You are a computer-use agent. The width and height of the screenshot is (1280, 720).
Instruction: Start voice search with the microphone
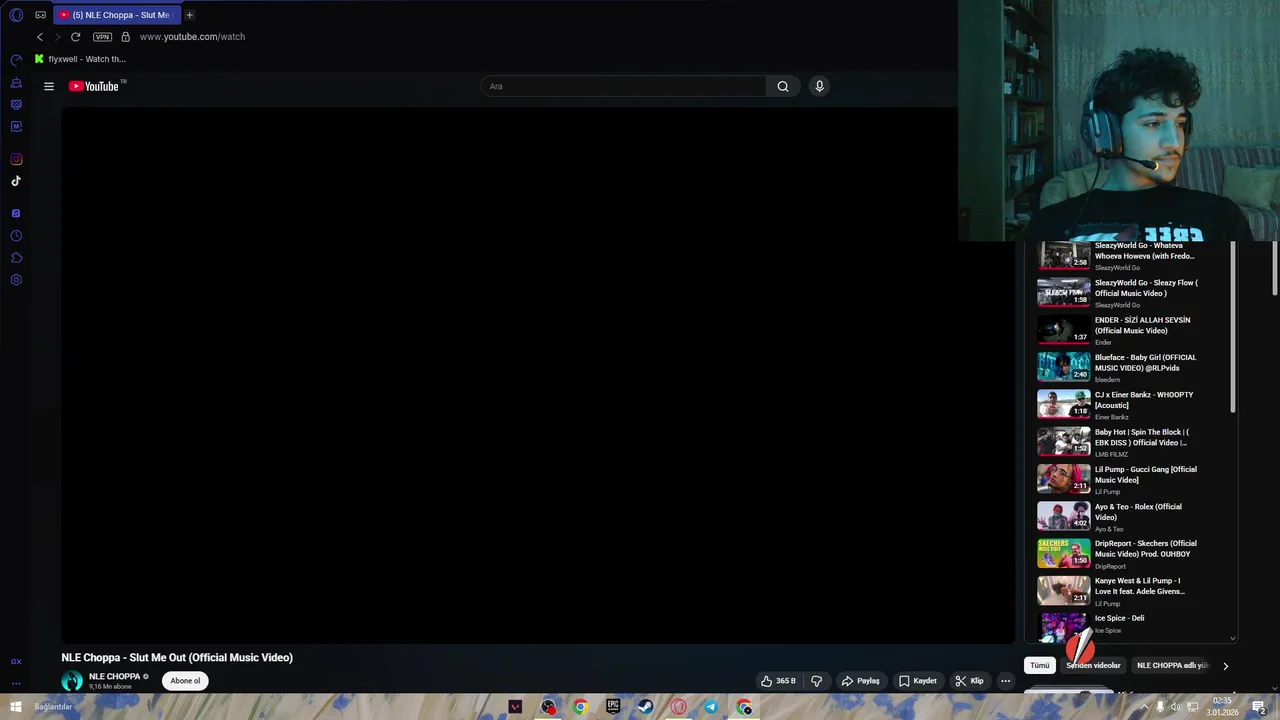819,86
